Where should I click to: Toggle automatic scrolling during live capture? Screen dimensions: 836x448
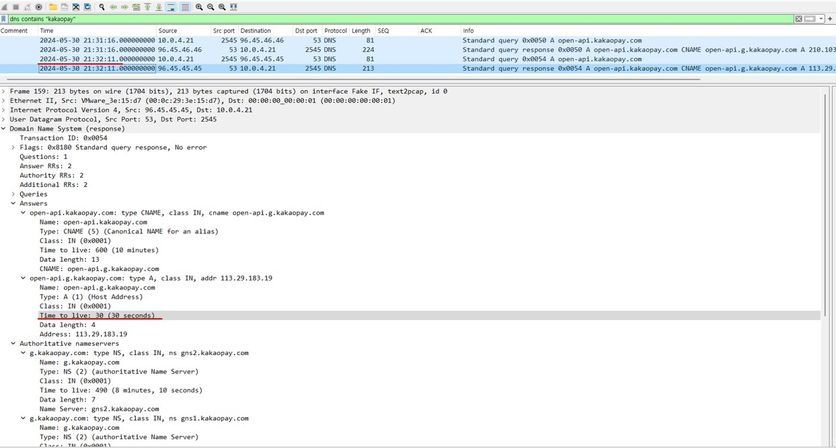coord(171,7)
